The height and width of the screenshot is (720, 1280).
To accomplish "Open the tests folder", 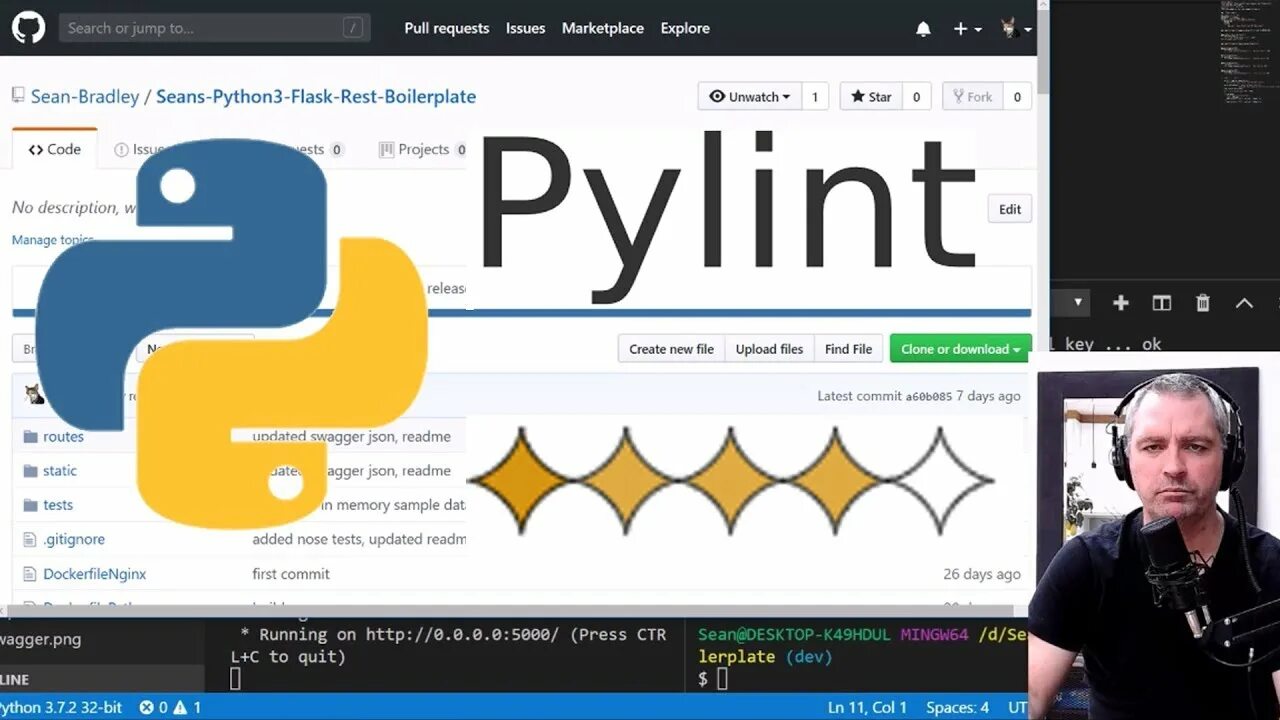I will coord(58,505).
